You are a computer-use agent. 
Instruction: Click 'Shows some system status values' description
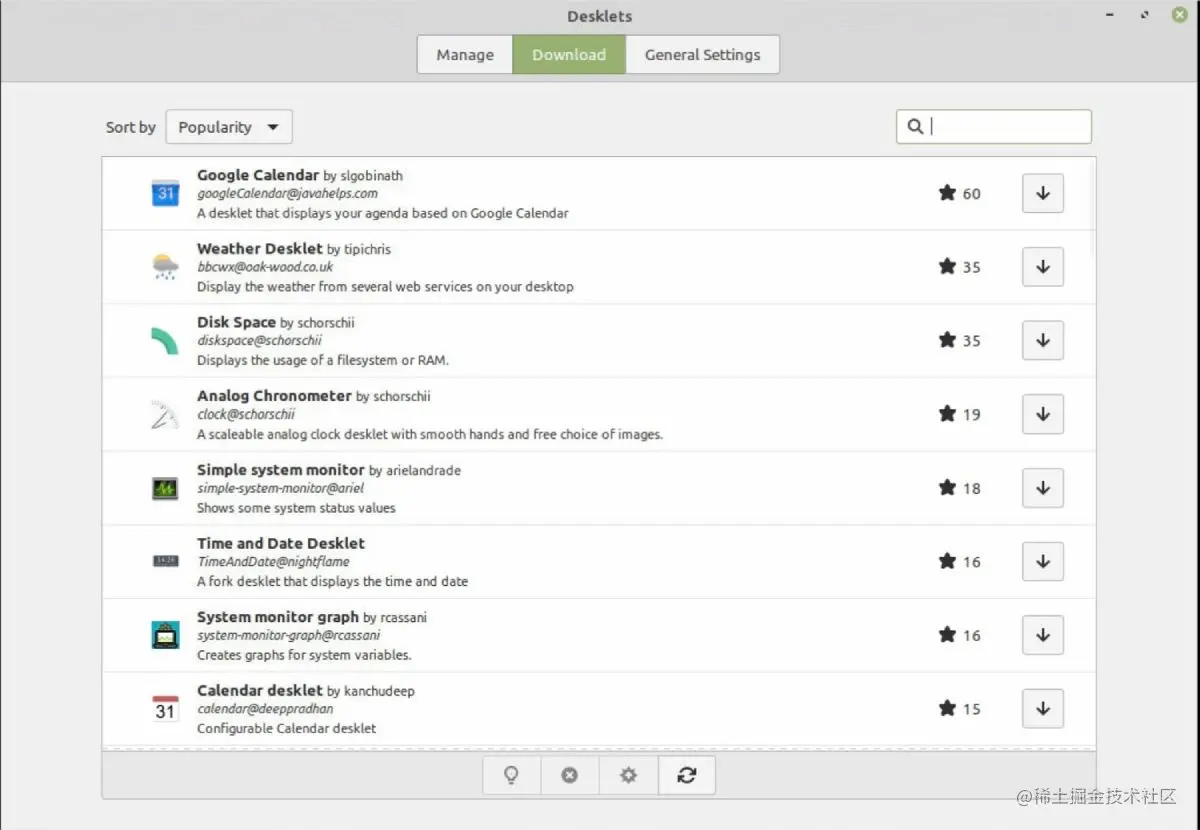point(296,508)
